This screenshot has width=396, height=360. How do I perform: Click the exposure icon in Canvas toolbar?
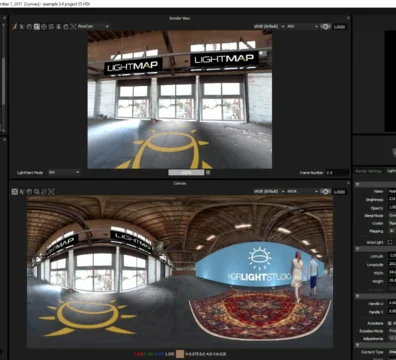[325, 192]
